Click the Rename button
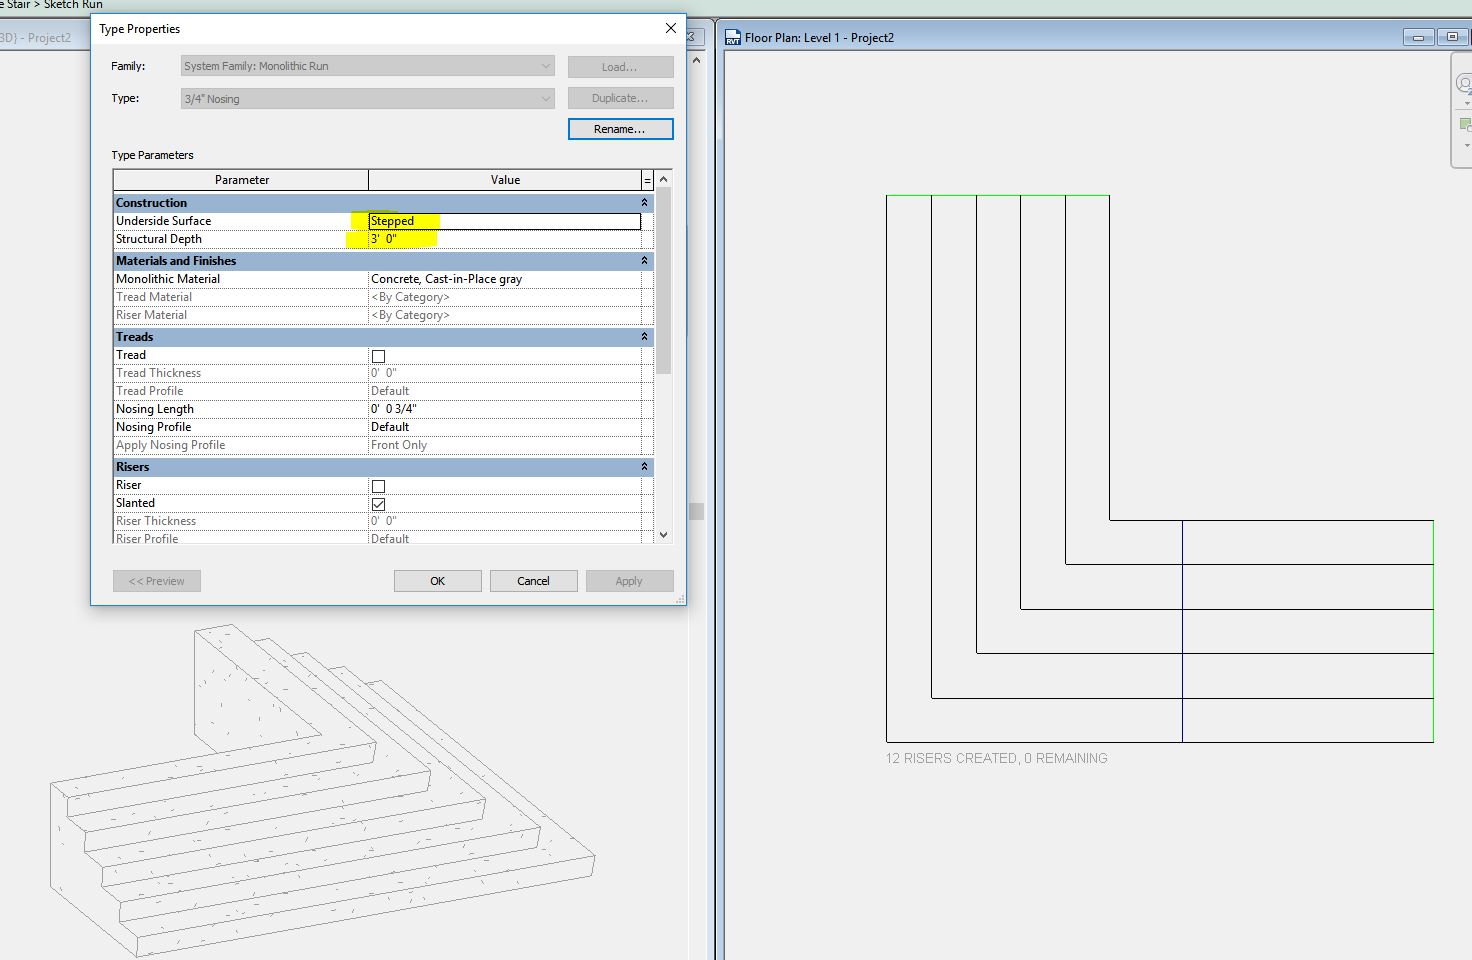 620,129
